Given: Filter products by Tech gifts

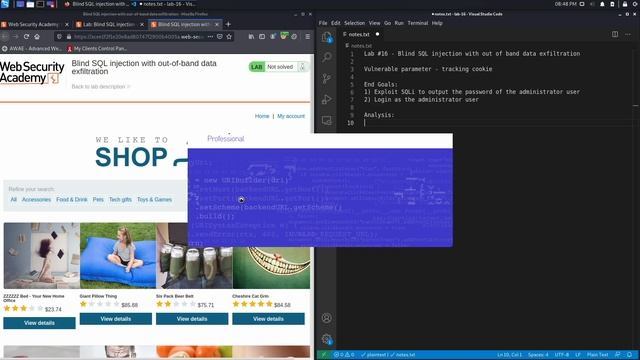Looking at the screenshot, I should point(120,200).
